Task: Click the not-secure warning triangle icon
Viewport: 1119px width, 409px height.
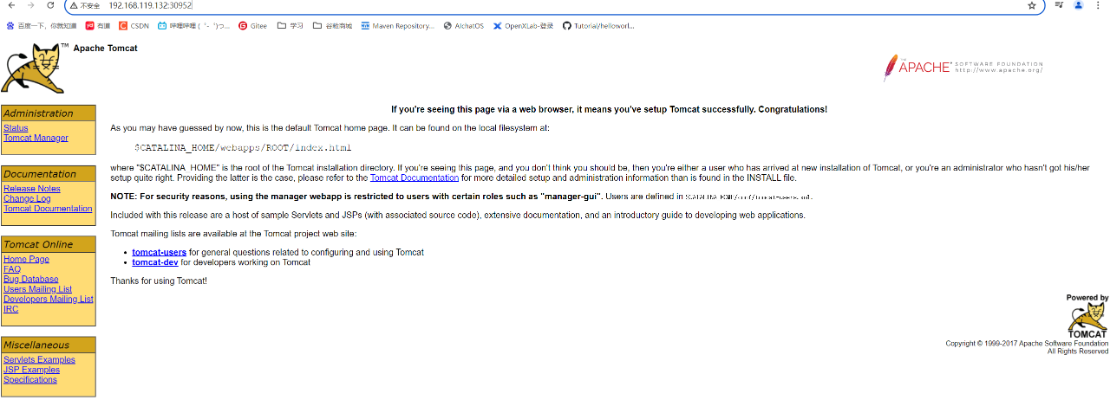Action: pos(74,5)
